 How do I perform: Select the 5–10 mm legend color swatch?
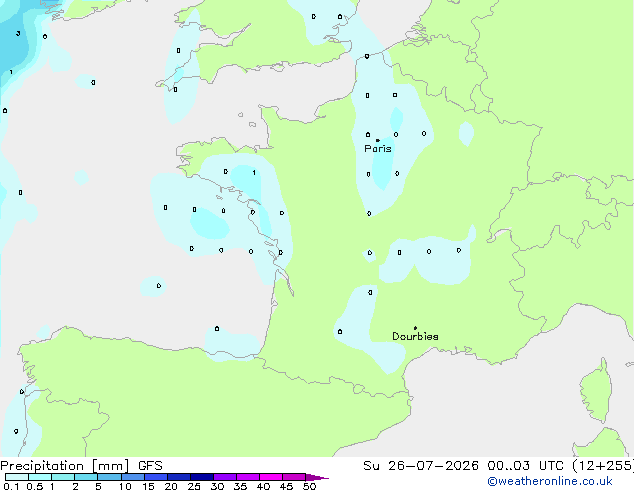pyautogui.click(x=109, y=477)
